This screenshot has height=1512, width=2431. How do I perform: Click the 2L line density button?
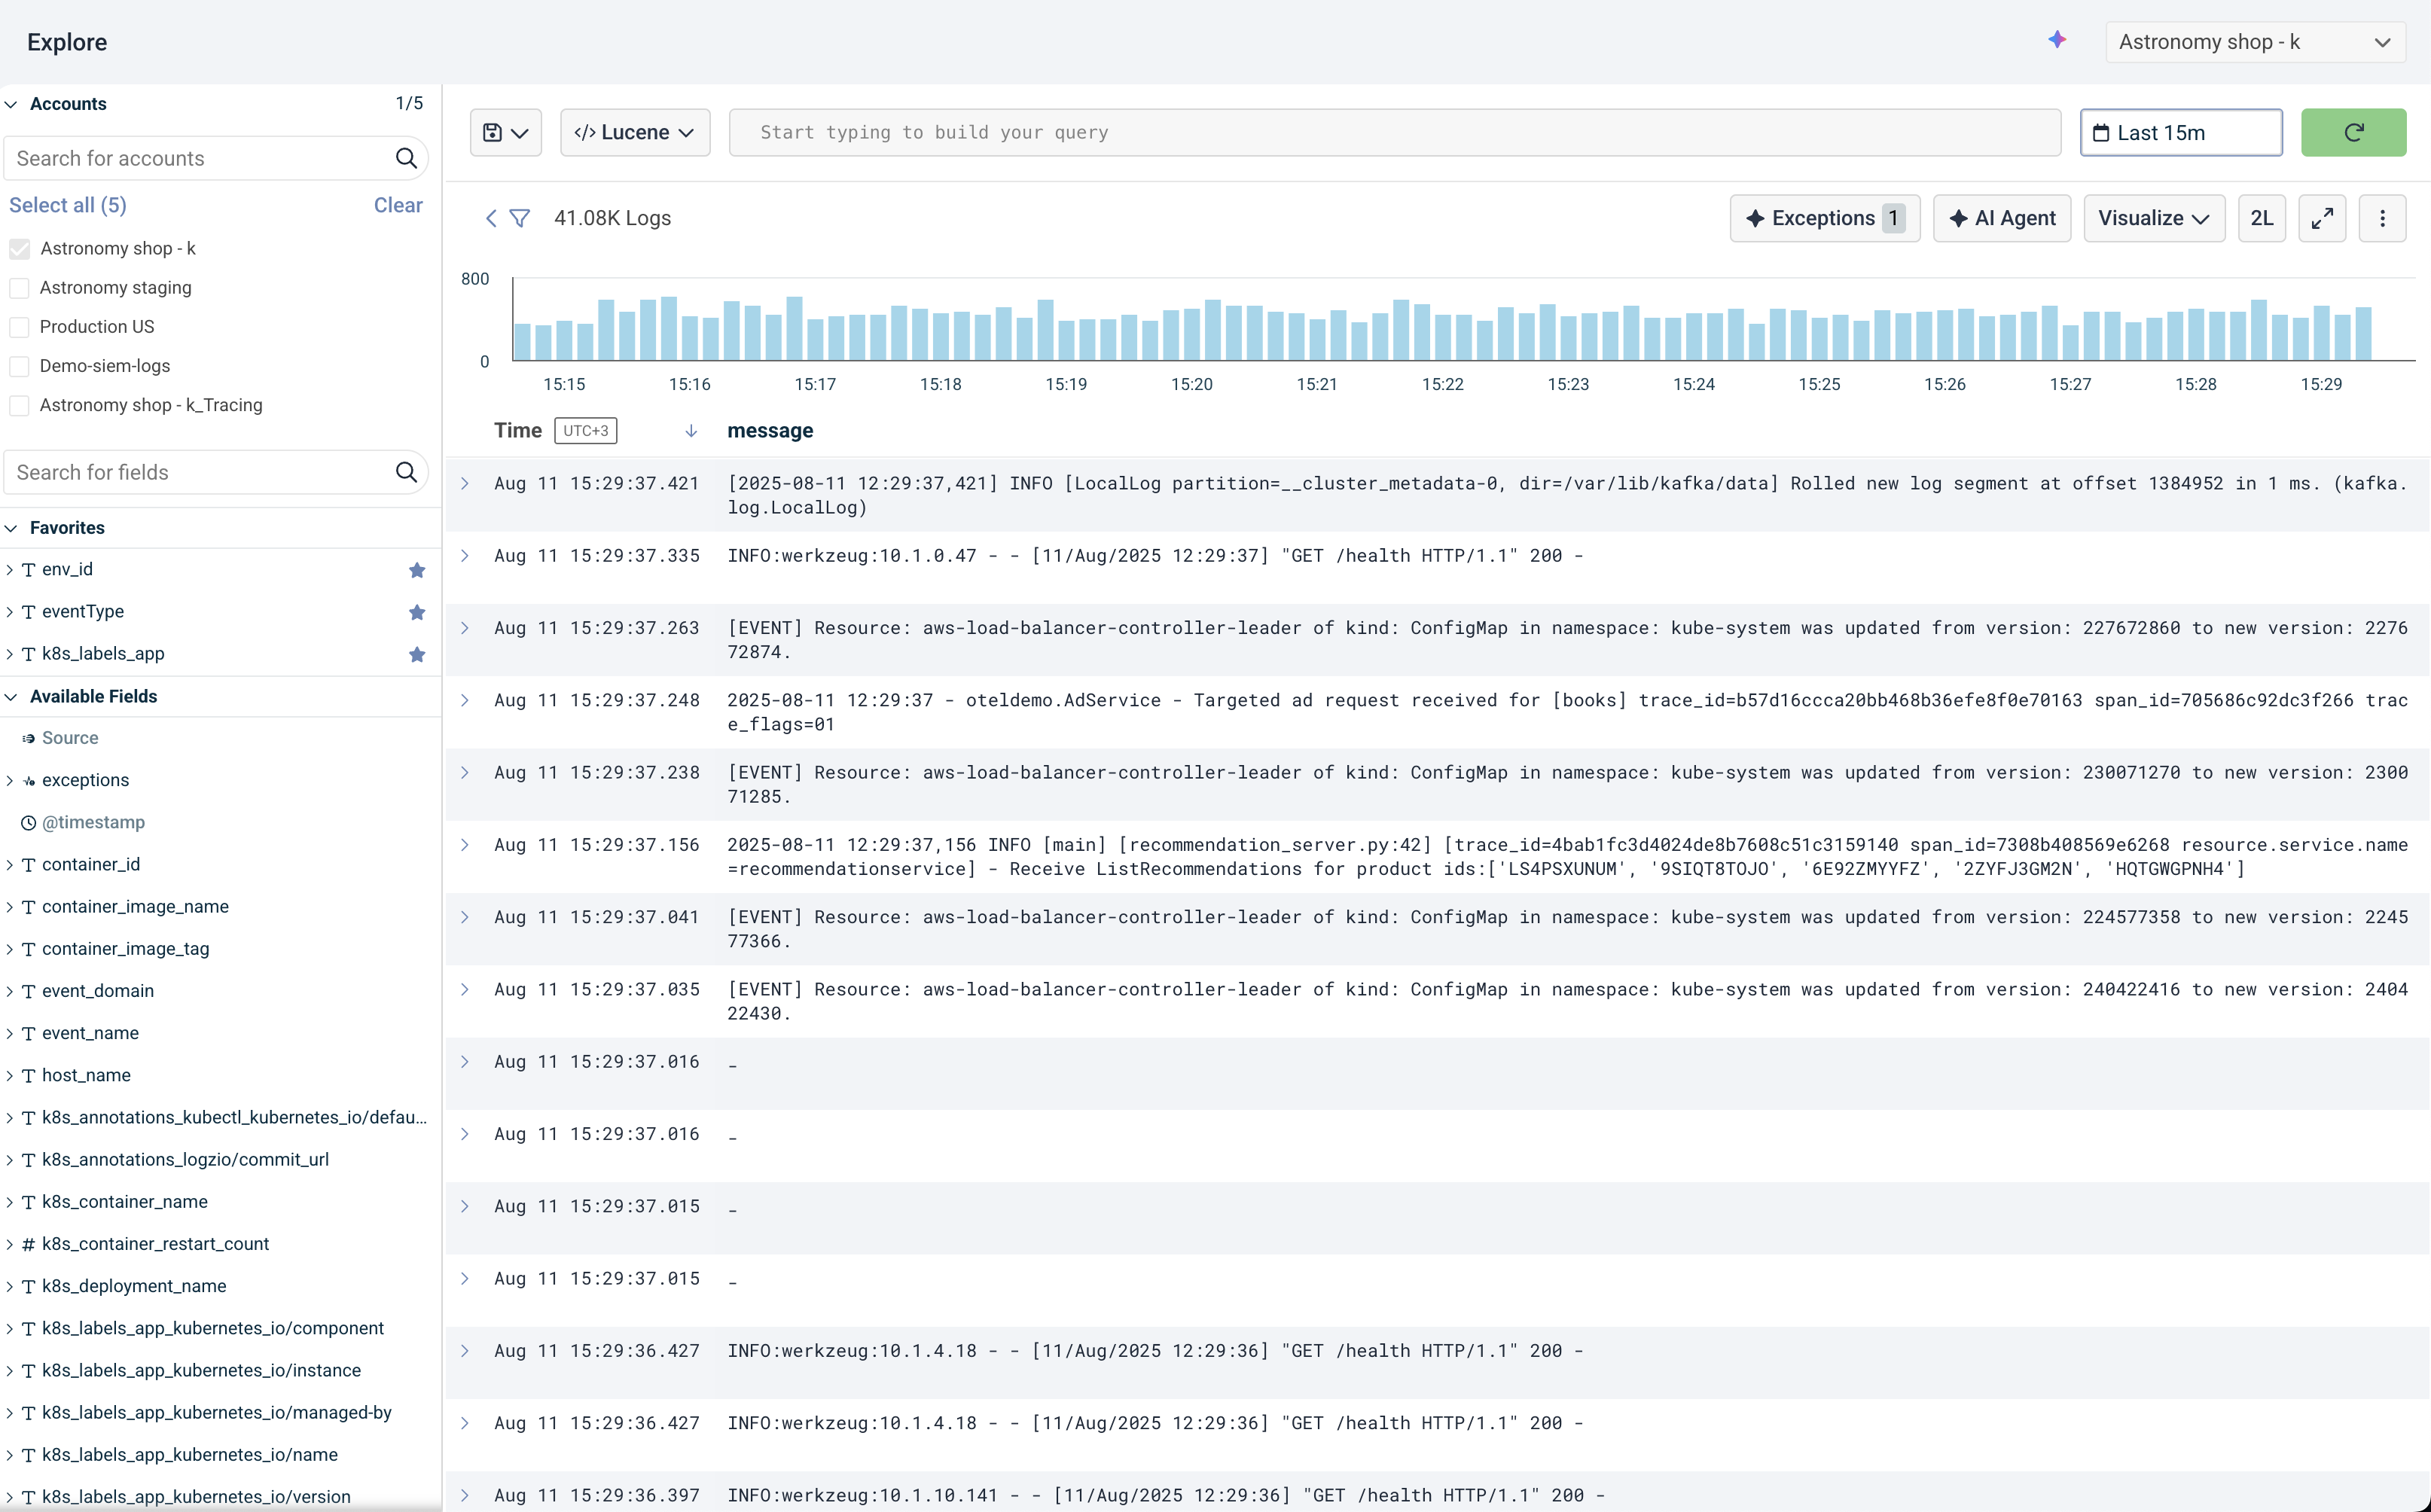coord(2261,218)
